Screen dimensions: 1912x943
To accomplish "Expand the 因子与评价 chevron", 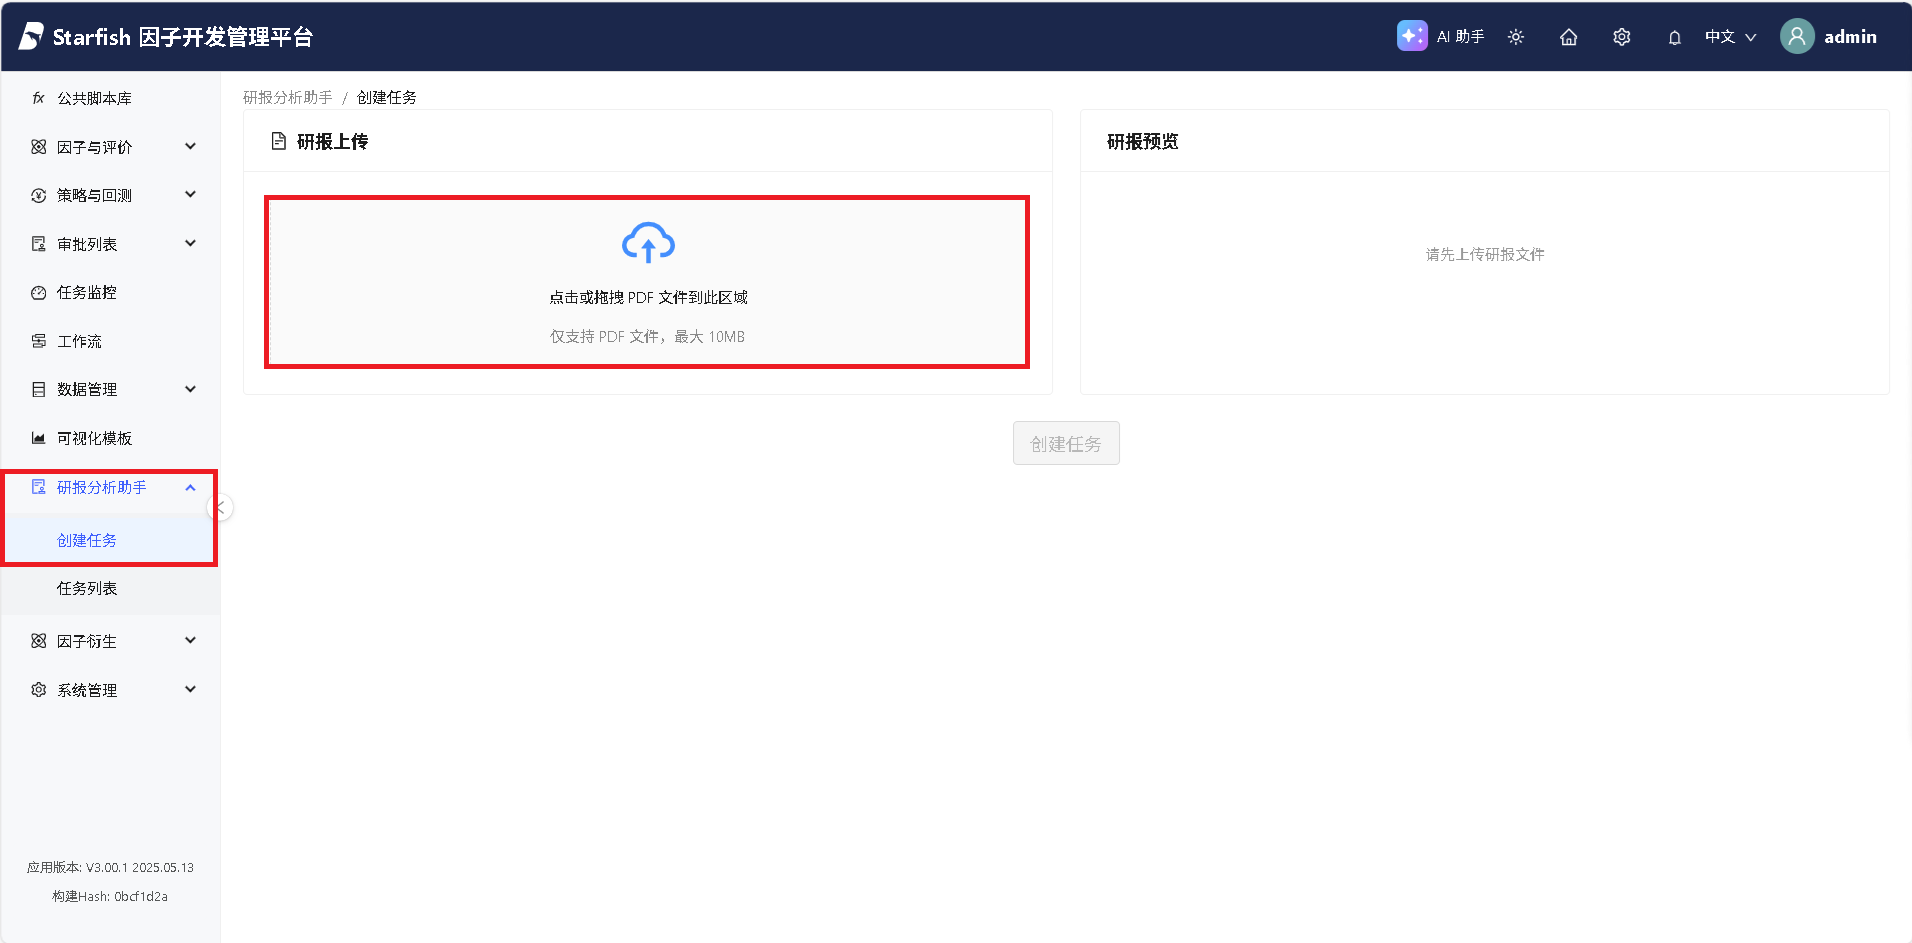I will coord(190,147).
